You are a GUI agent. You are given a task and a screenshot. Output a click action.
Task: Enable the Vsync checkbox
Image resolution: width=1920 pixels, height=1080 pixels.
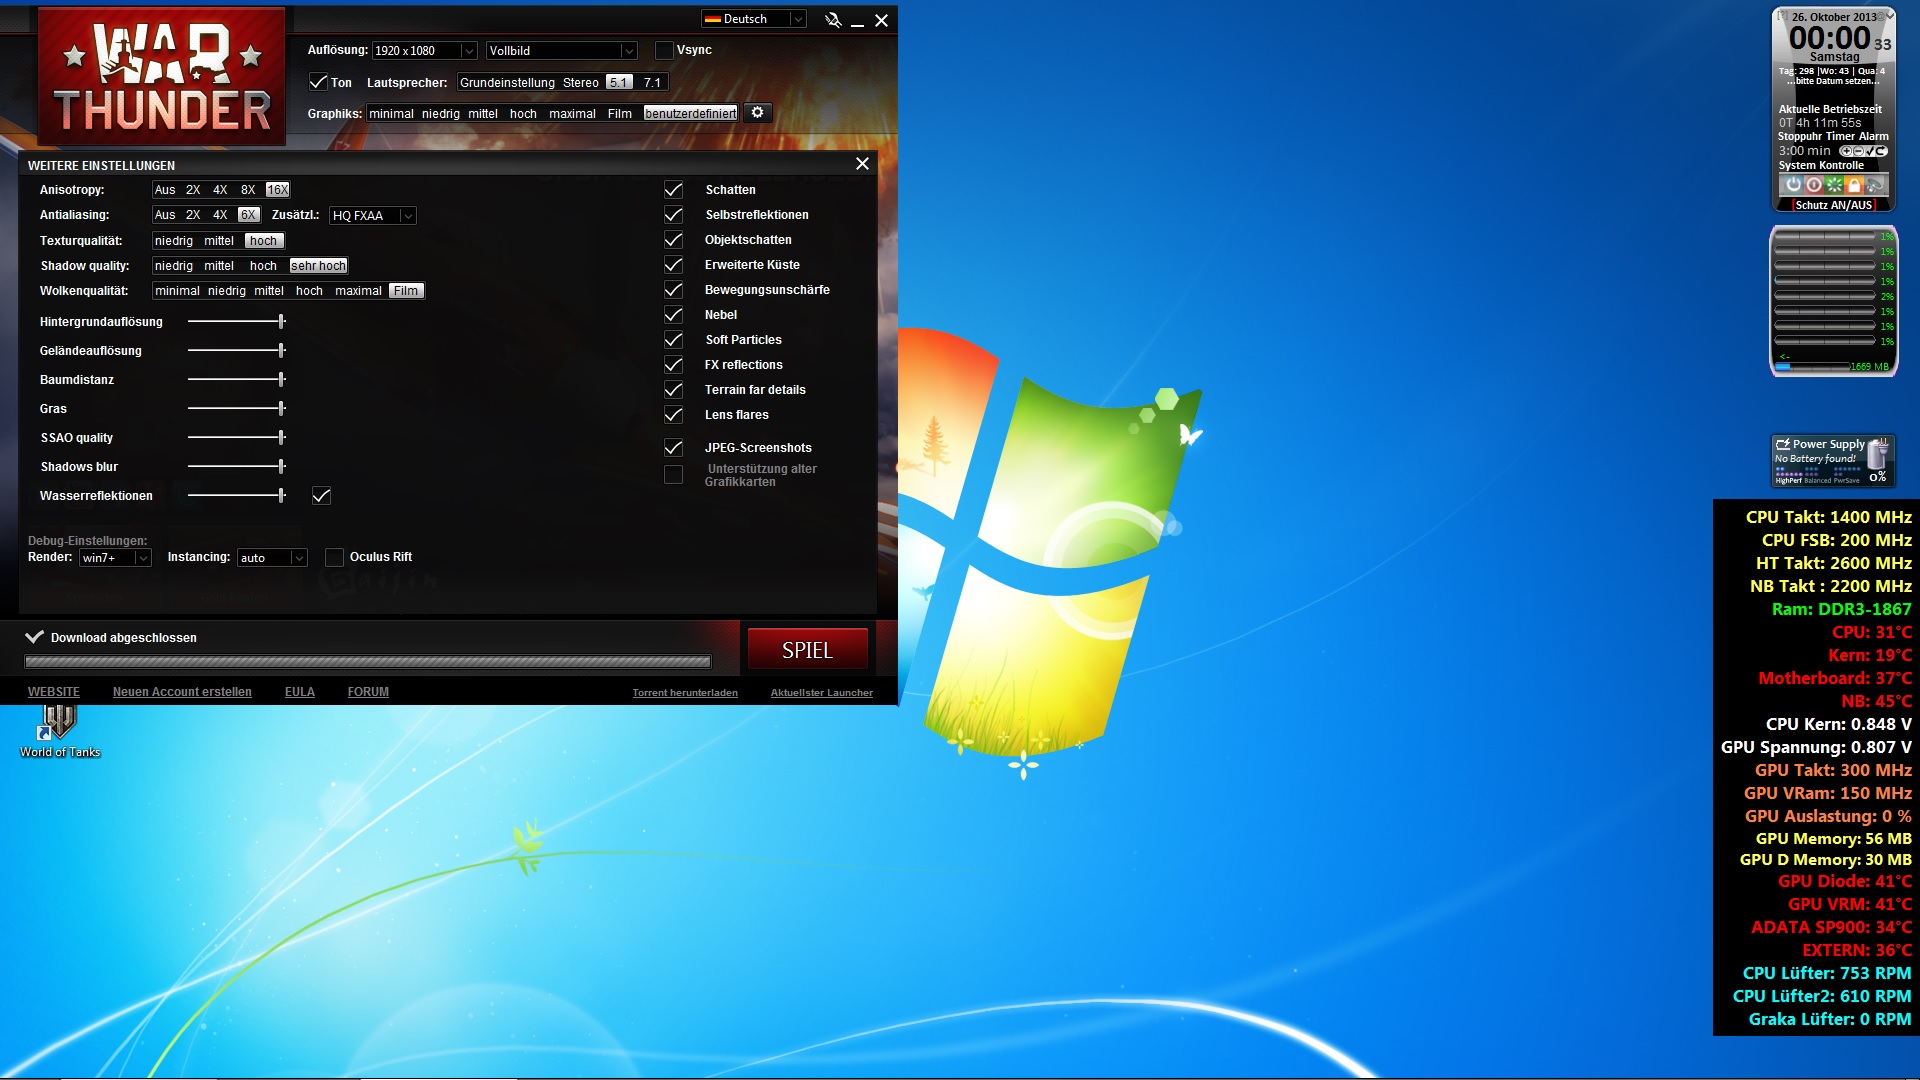pos(664,50)
